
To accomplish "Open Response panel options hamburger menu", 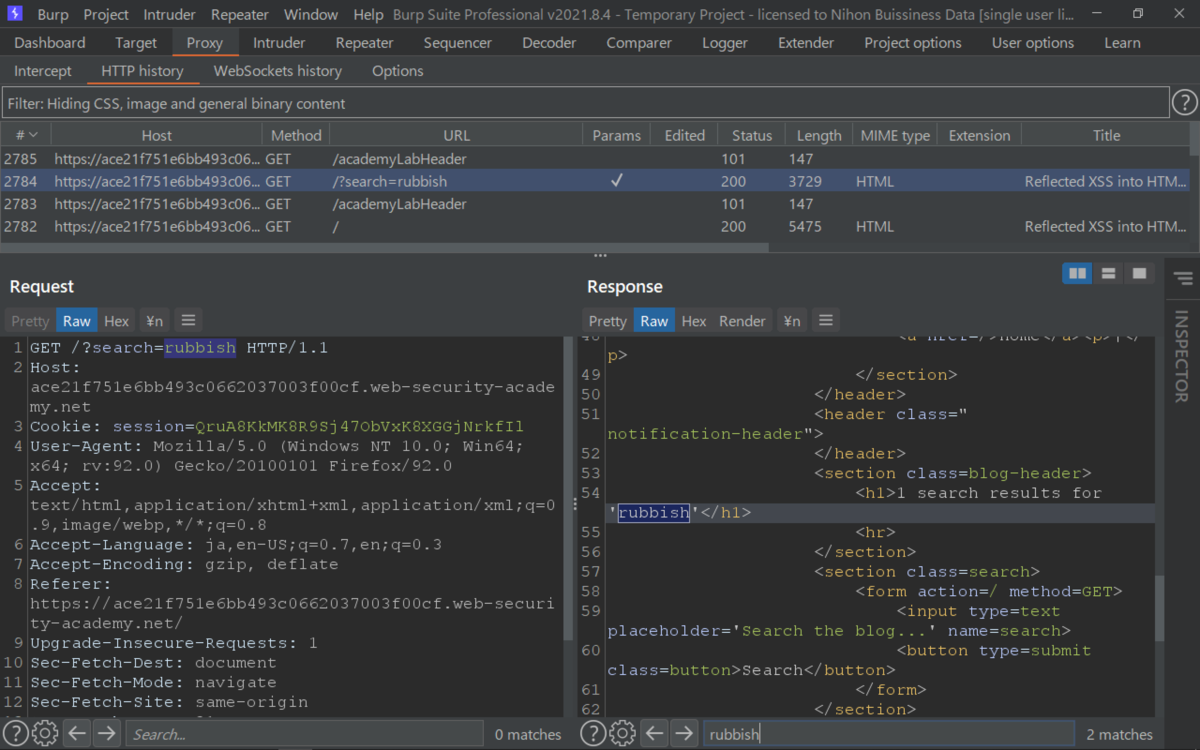I will (825, 320).
